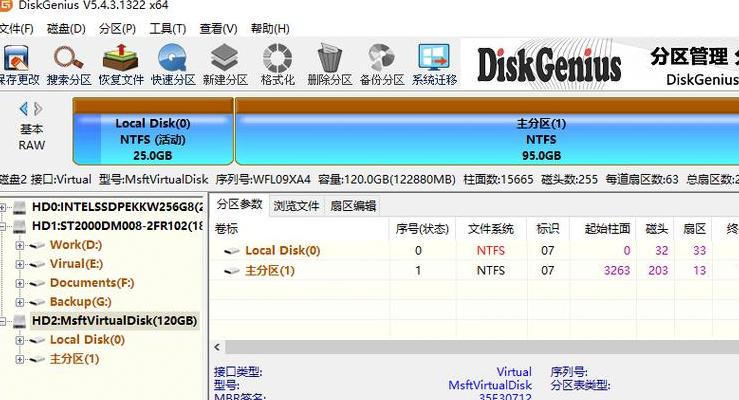Launch the Recover Files (恢复文件) tool

121,65
